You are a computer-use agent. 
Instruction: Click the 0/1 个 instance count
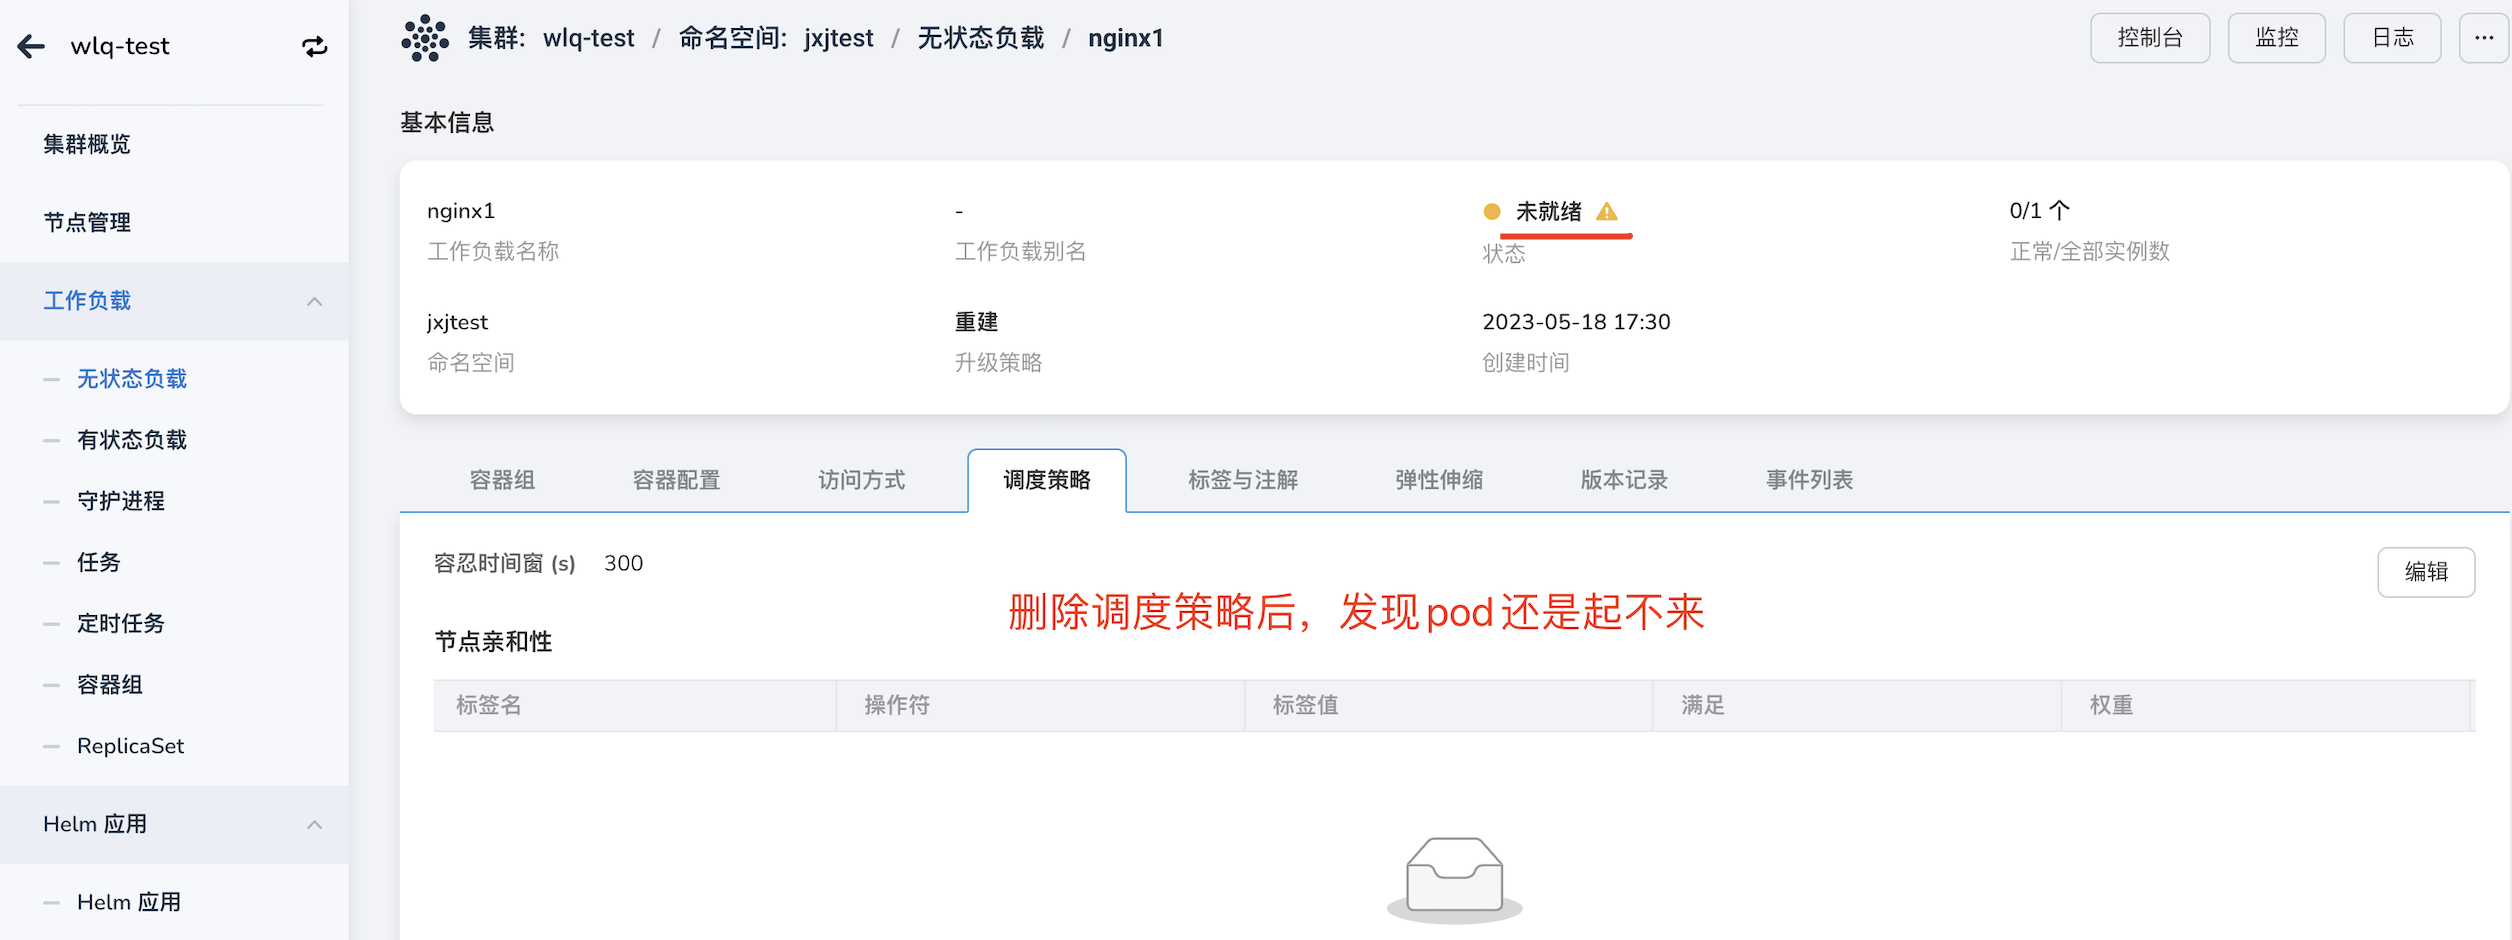[2040, 211]
